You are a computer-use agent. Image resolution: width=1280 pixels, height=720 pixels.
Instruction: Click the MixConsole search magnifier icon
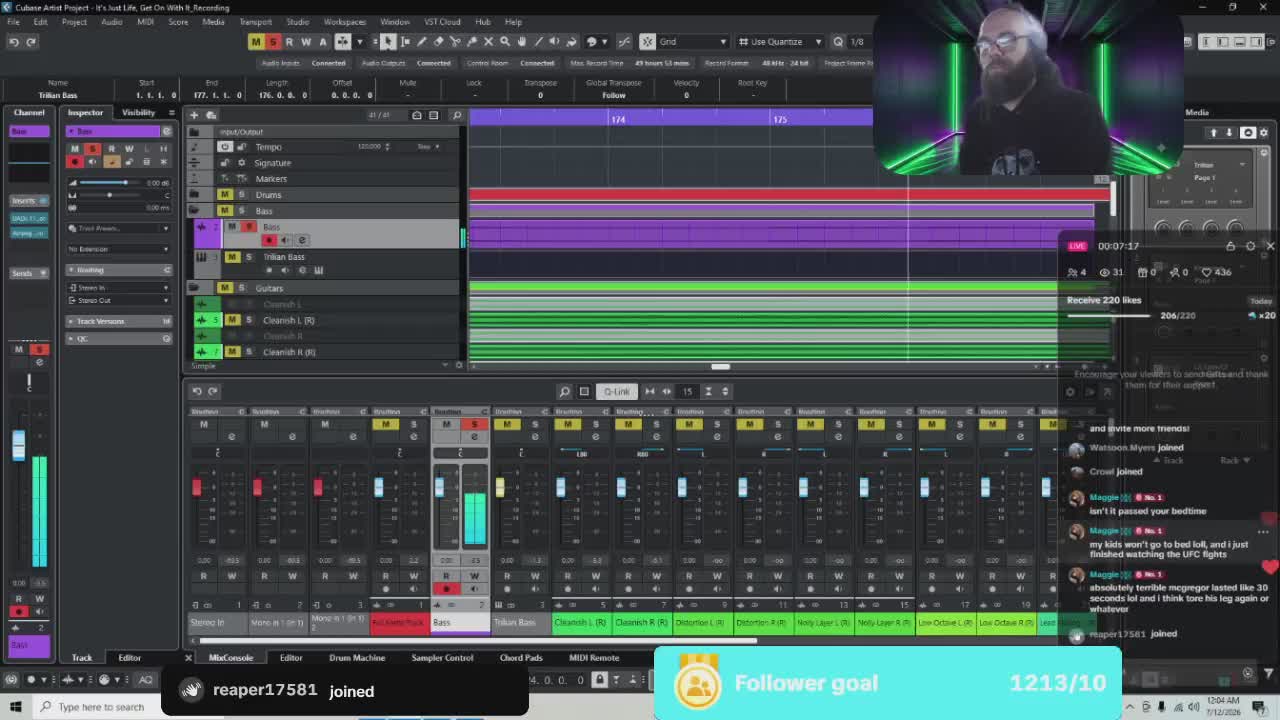[564, 391]
